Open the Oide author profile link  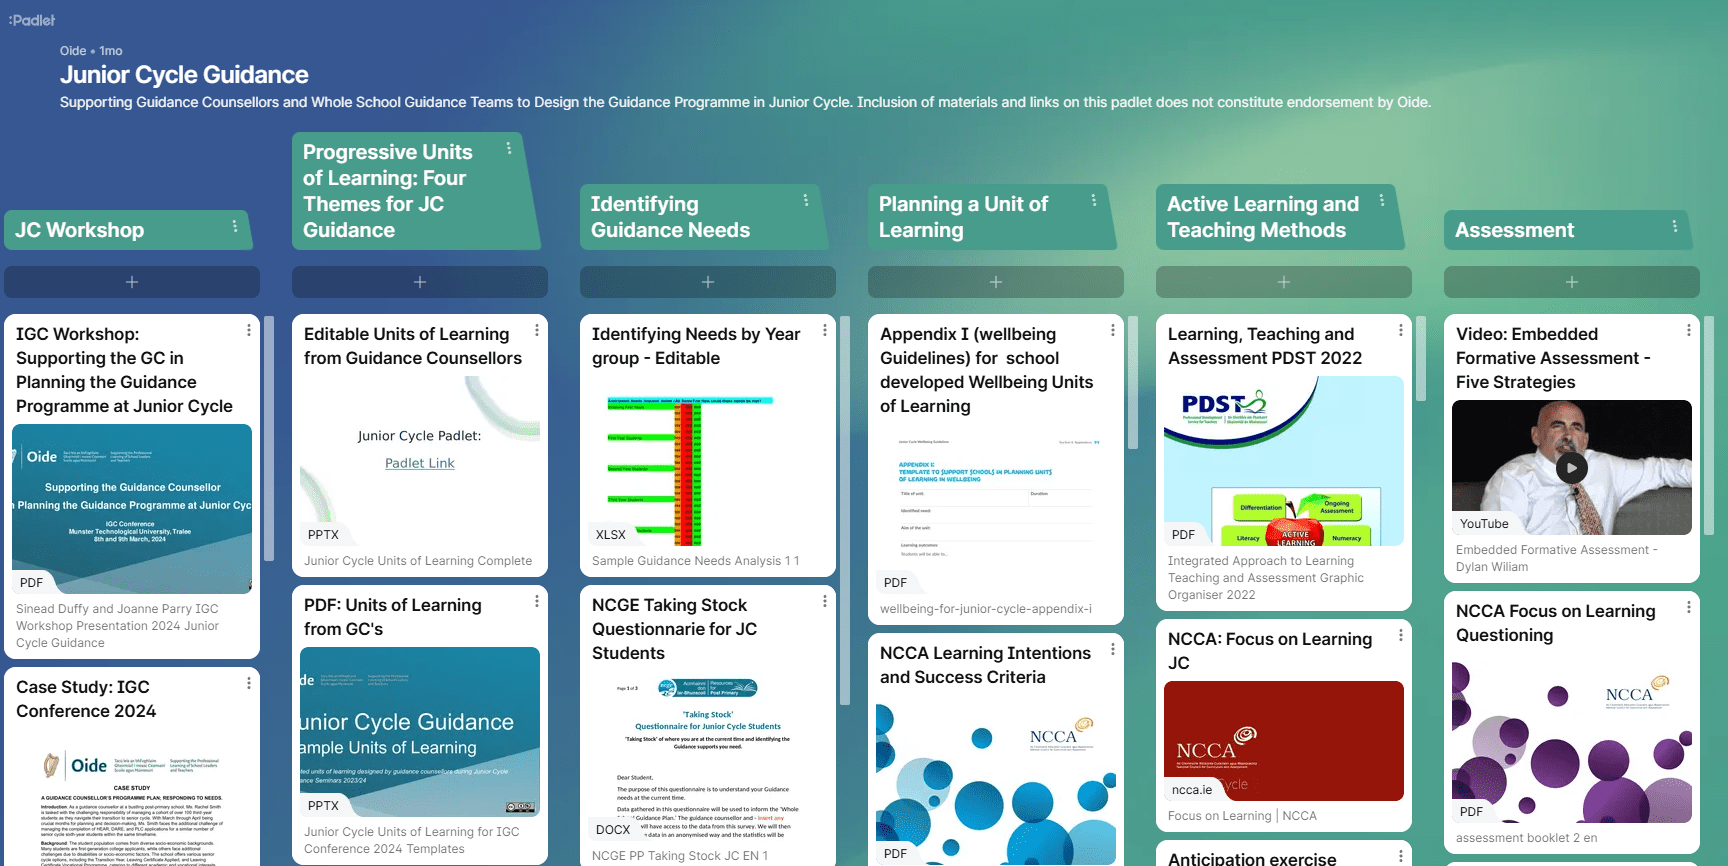click(x=73, y=51)
